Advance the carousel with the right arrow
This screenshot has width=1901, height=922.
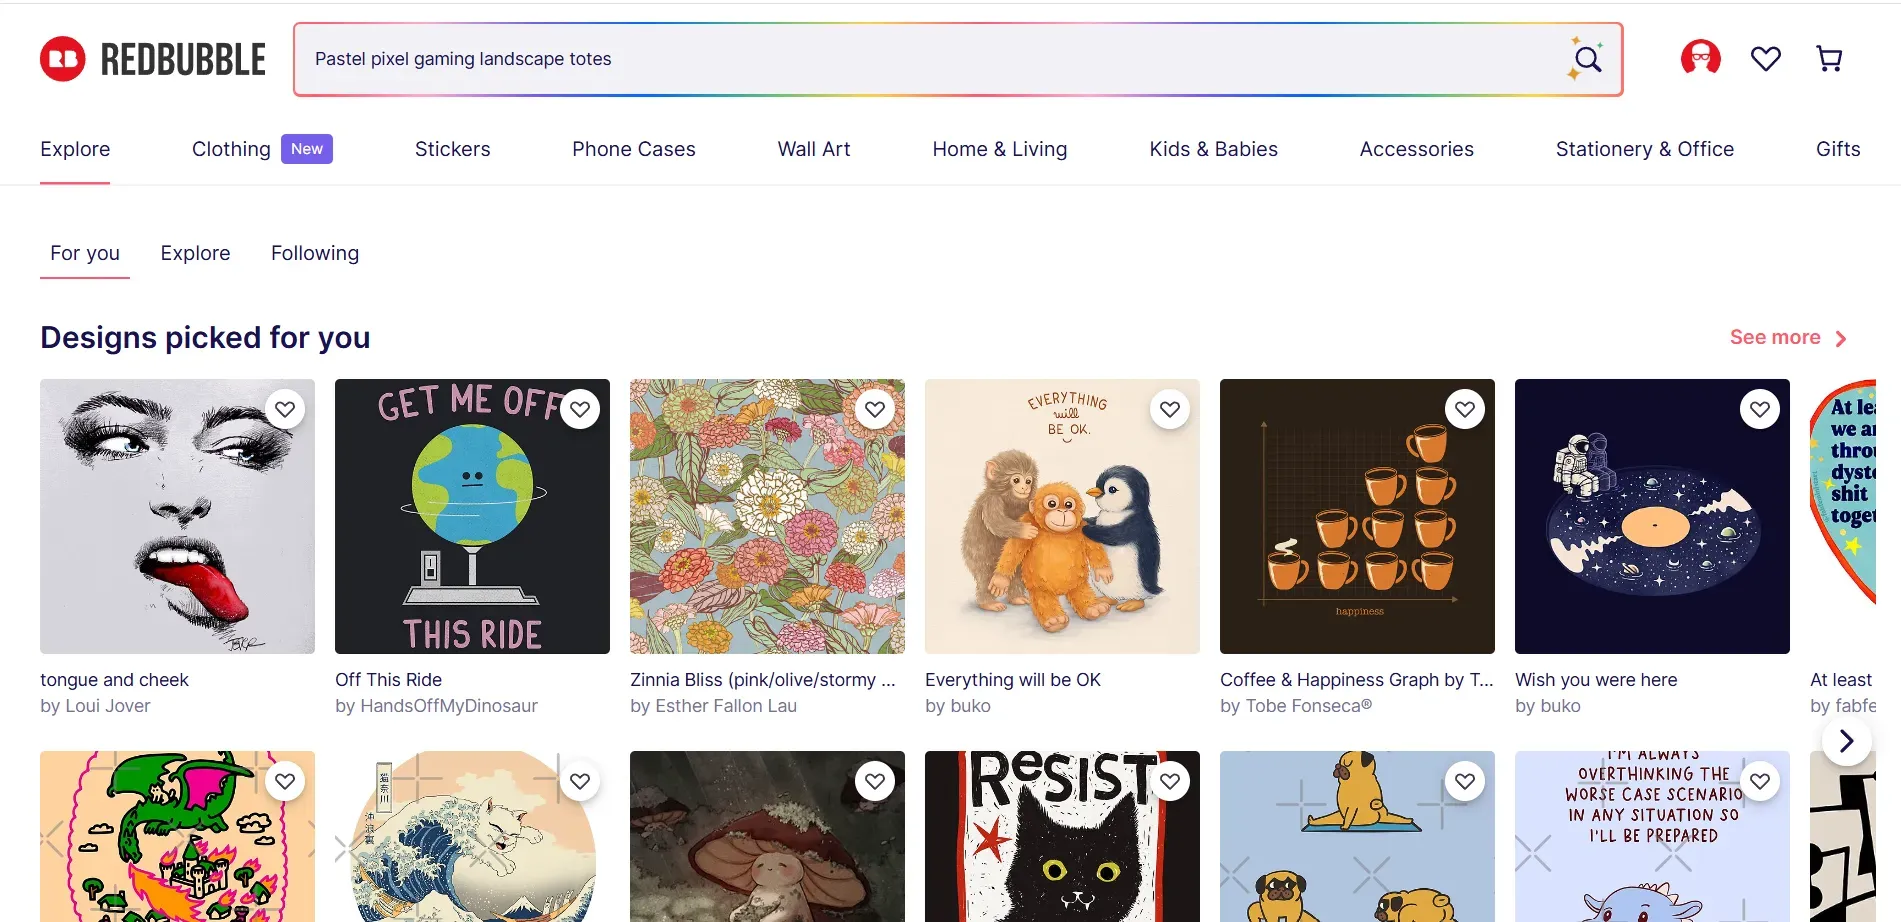point(1846,741)
